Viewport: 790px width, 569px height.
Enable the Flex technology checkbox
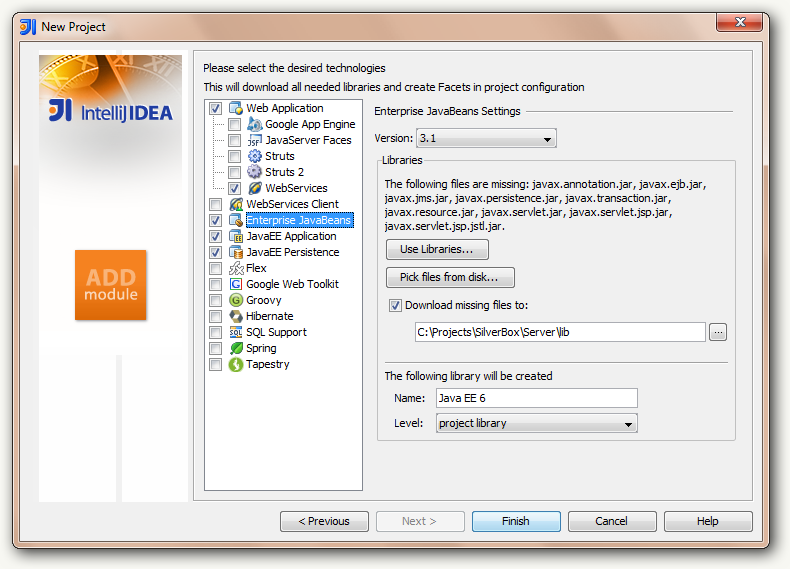pos(215,268)
